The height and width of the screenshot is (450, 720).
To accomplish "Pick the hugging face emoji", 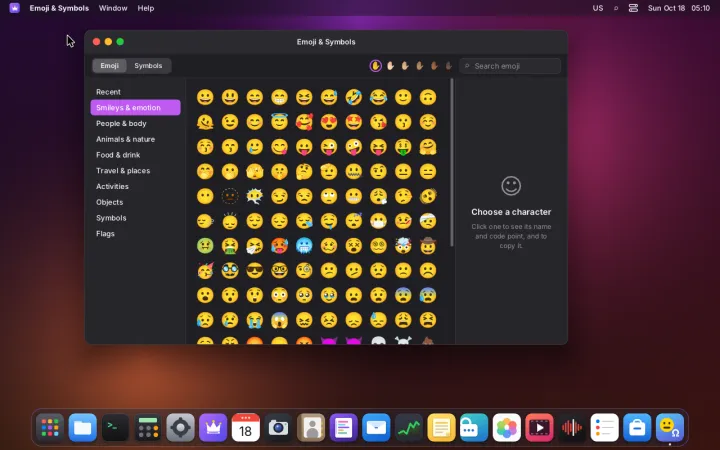I will point(428,147).
